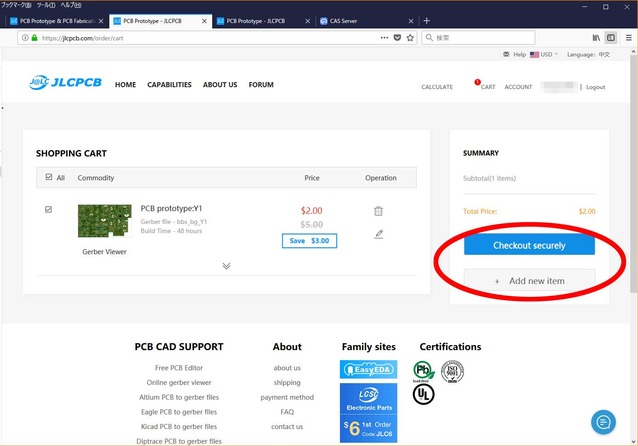Open Altium PCB to gerber files link

tap(179, 397)
